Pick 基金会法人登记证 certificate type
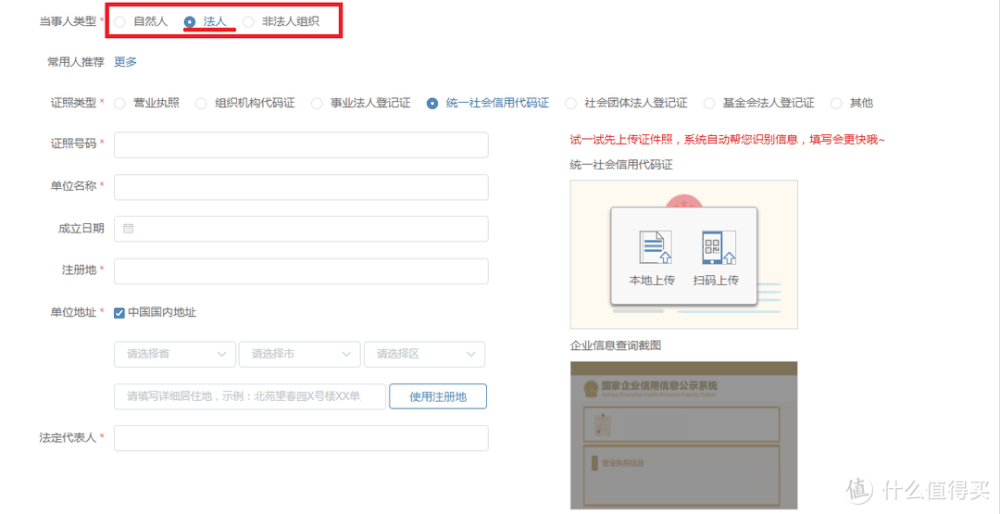 point(709,103)
